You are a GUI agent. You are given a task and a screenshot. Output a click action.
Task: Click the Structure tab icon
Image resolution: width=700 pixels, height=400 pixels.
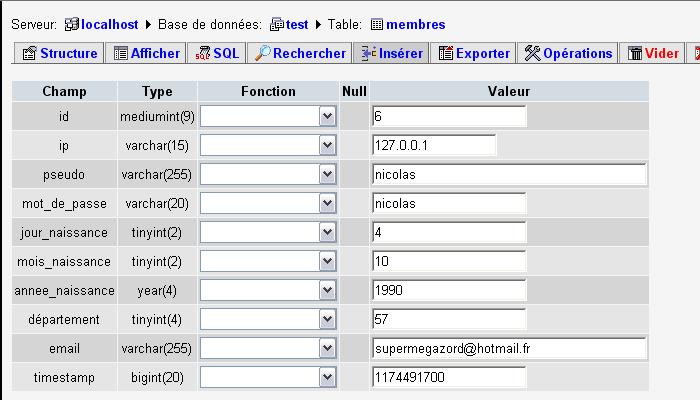pyautogui.click(x=29, y=53)
